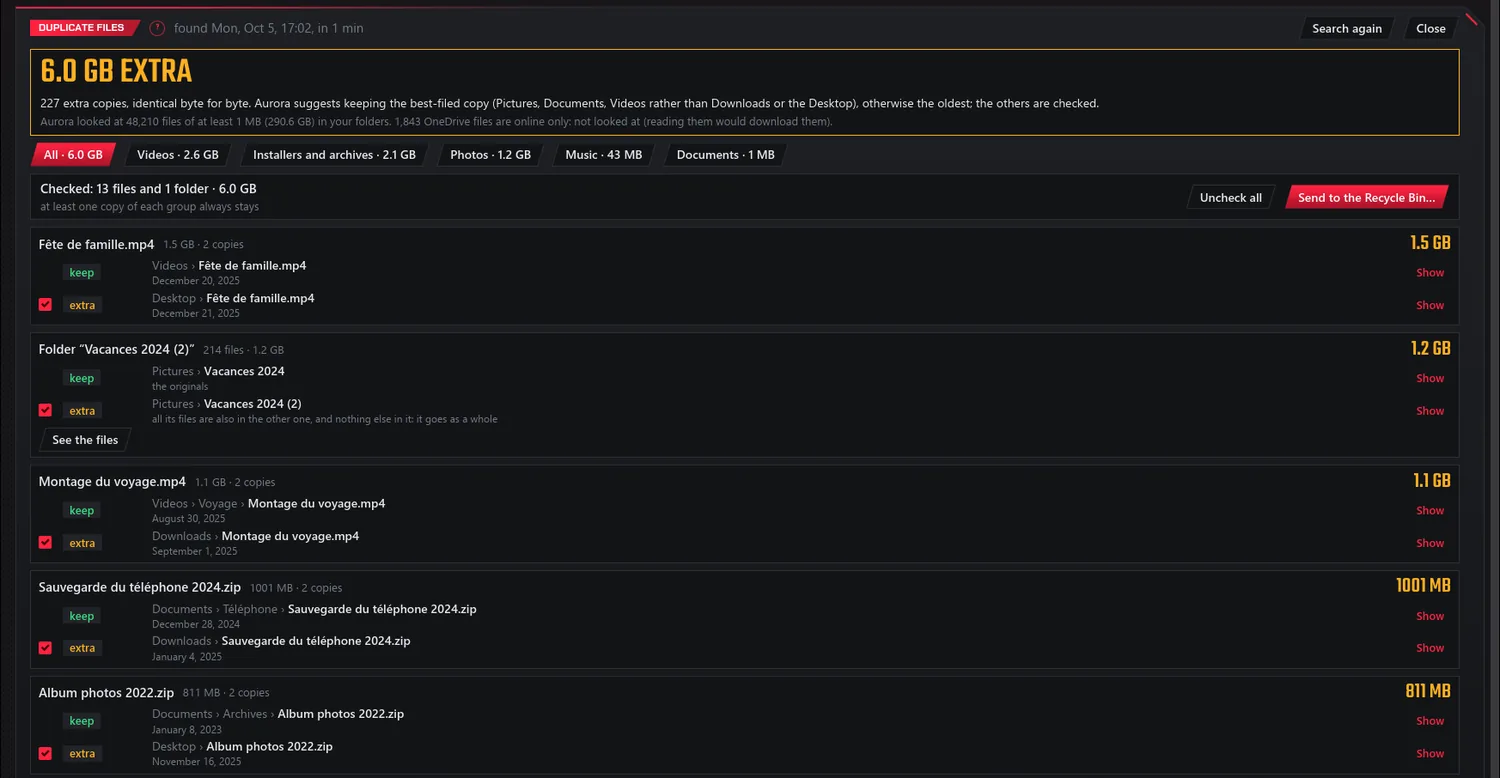Click the Album photos 2022.zip group title

pos(107,692)
